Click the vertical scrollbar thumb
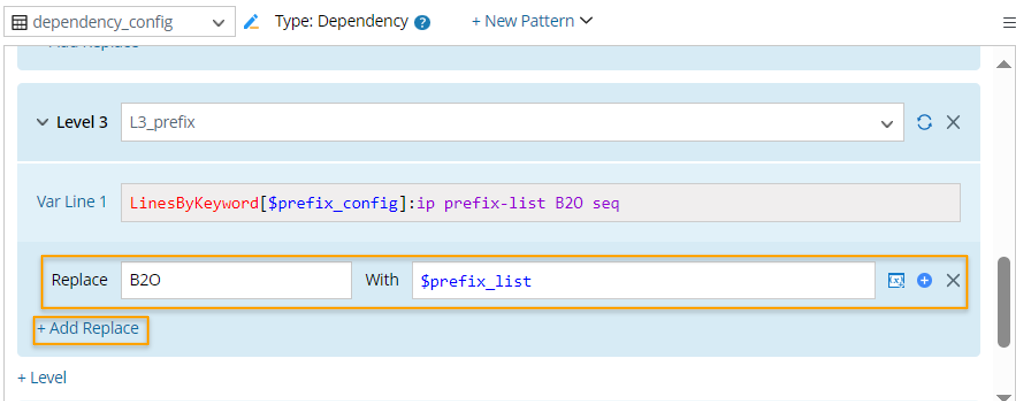The height and width of the screenshot is (401, 1016). 1003,300
